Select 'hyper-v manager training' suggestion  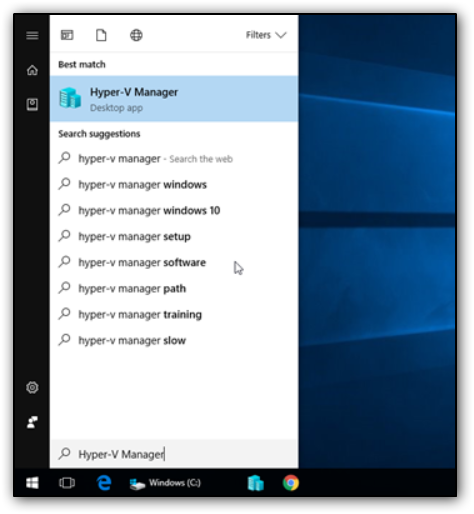tap(174, 315)
